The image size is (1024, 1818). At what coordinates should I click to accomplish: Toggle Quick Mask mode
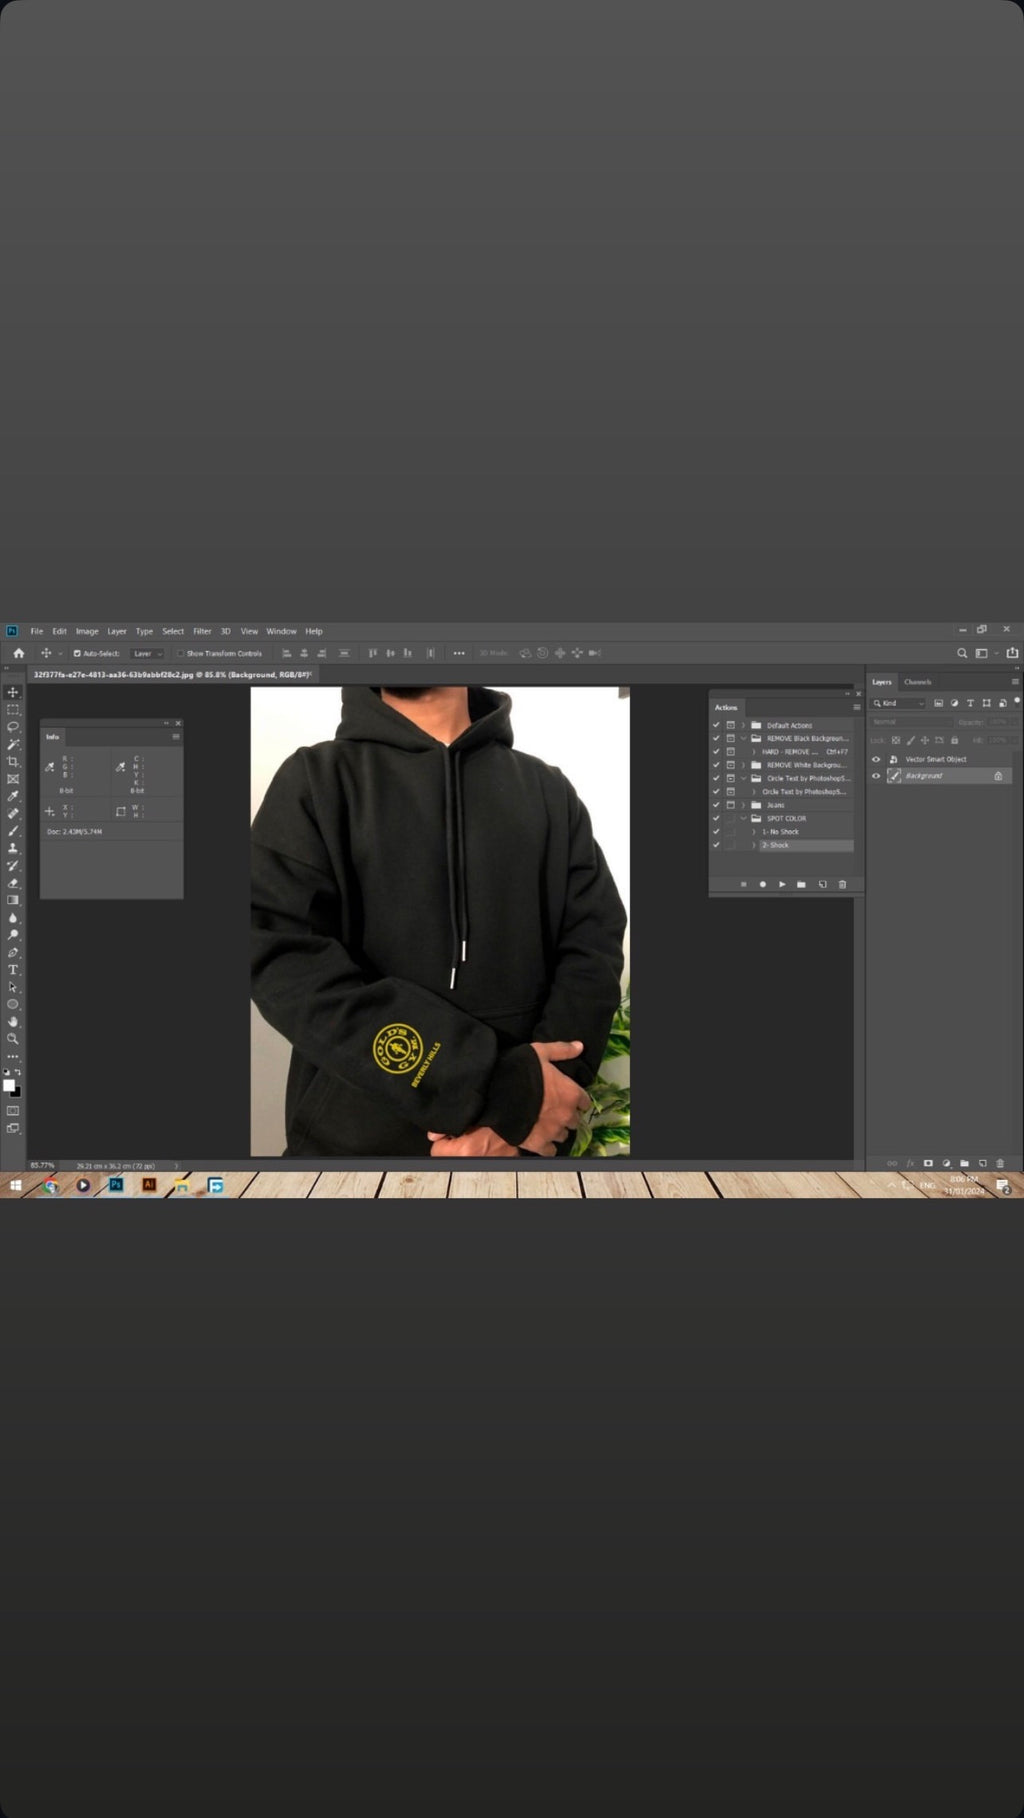(x=13, y=1111)
